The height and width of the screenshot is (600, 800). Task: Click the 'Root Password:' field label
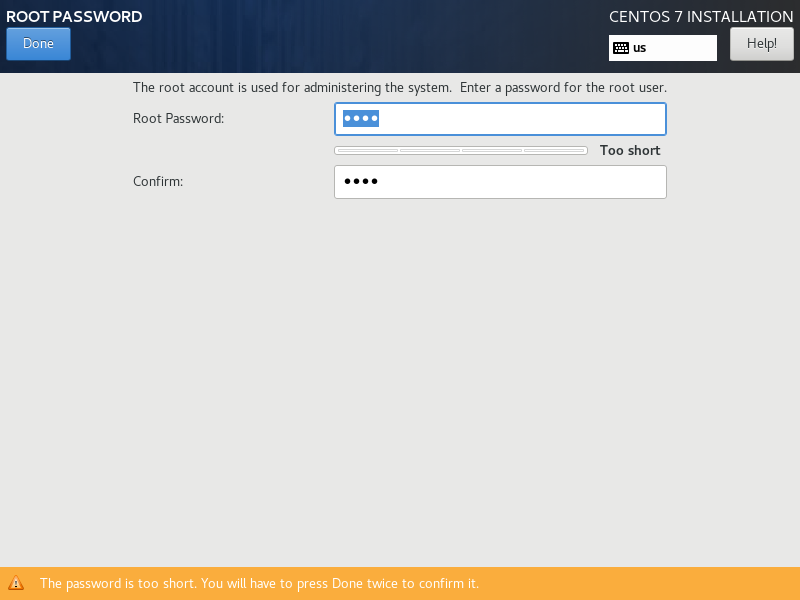pos(178,119)
